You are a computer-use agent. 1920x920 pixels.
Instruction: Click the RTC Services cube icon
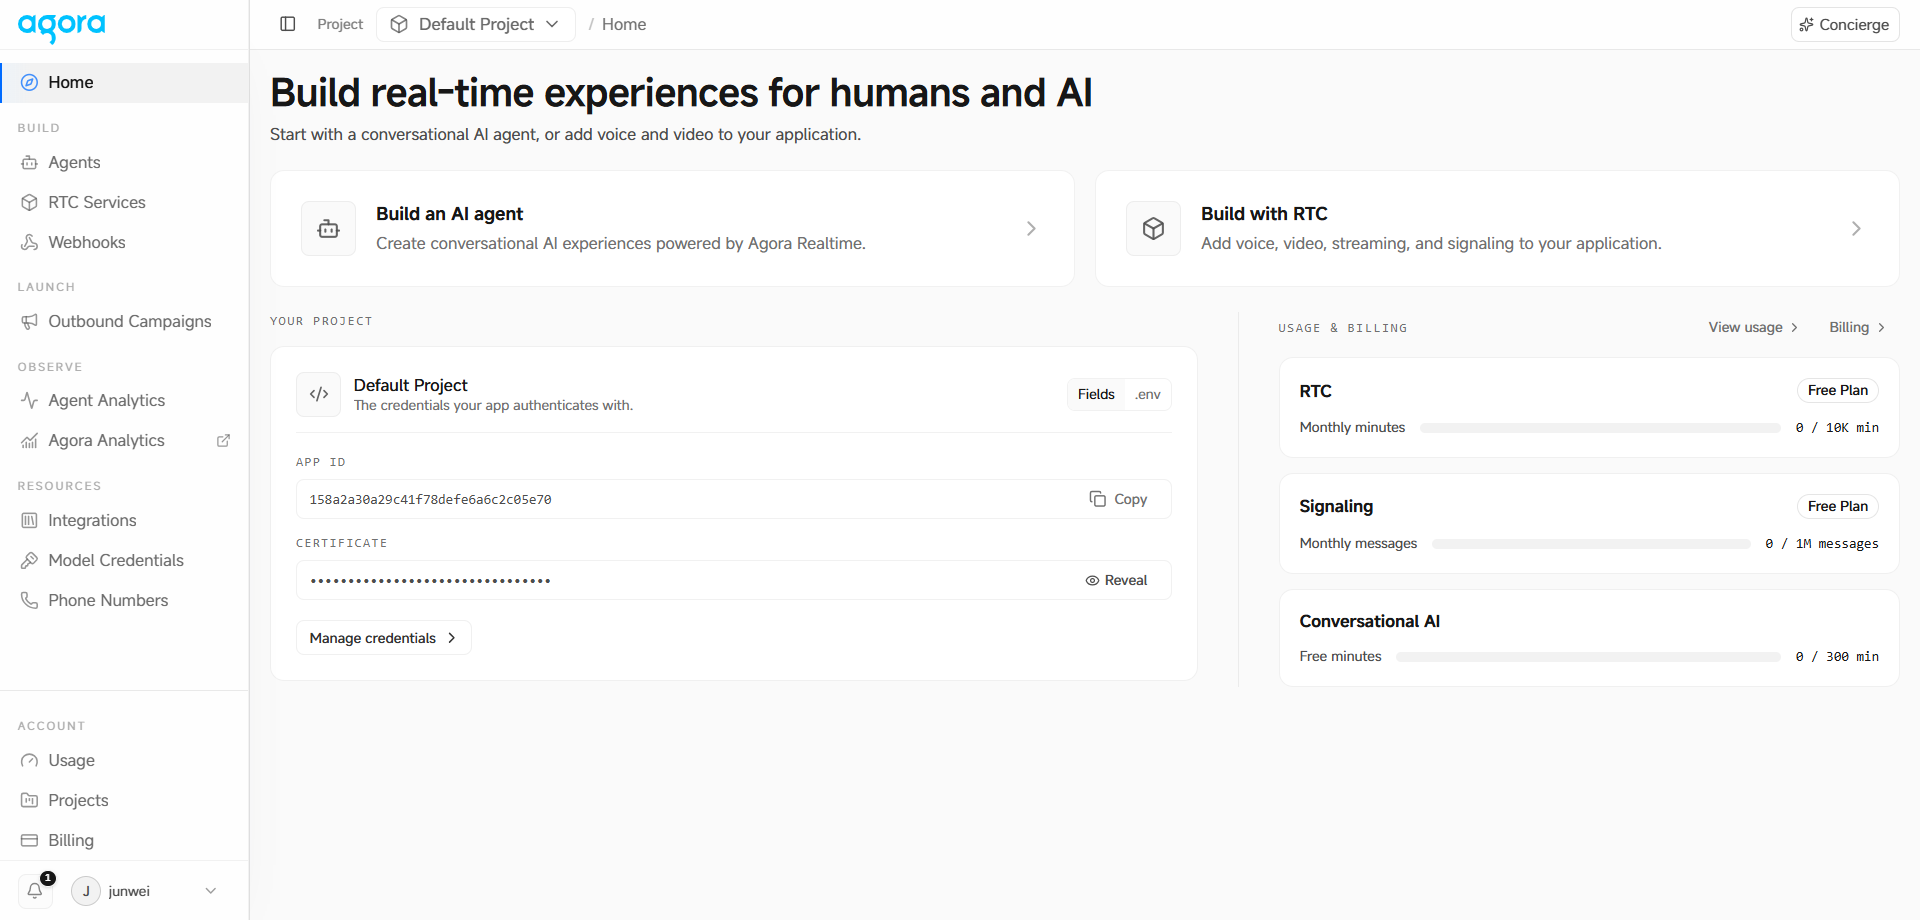point(30,203)
